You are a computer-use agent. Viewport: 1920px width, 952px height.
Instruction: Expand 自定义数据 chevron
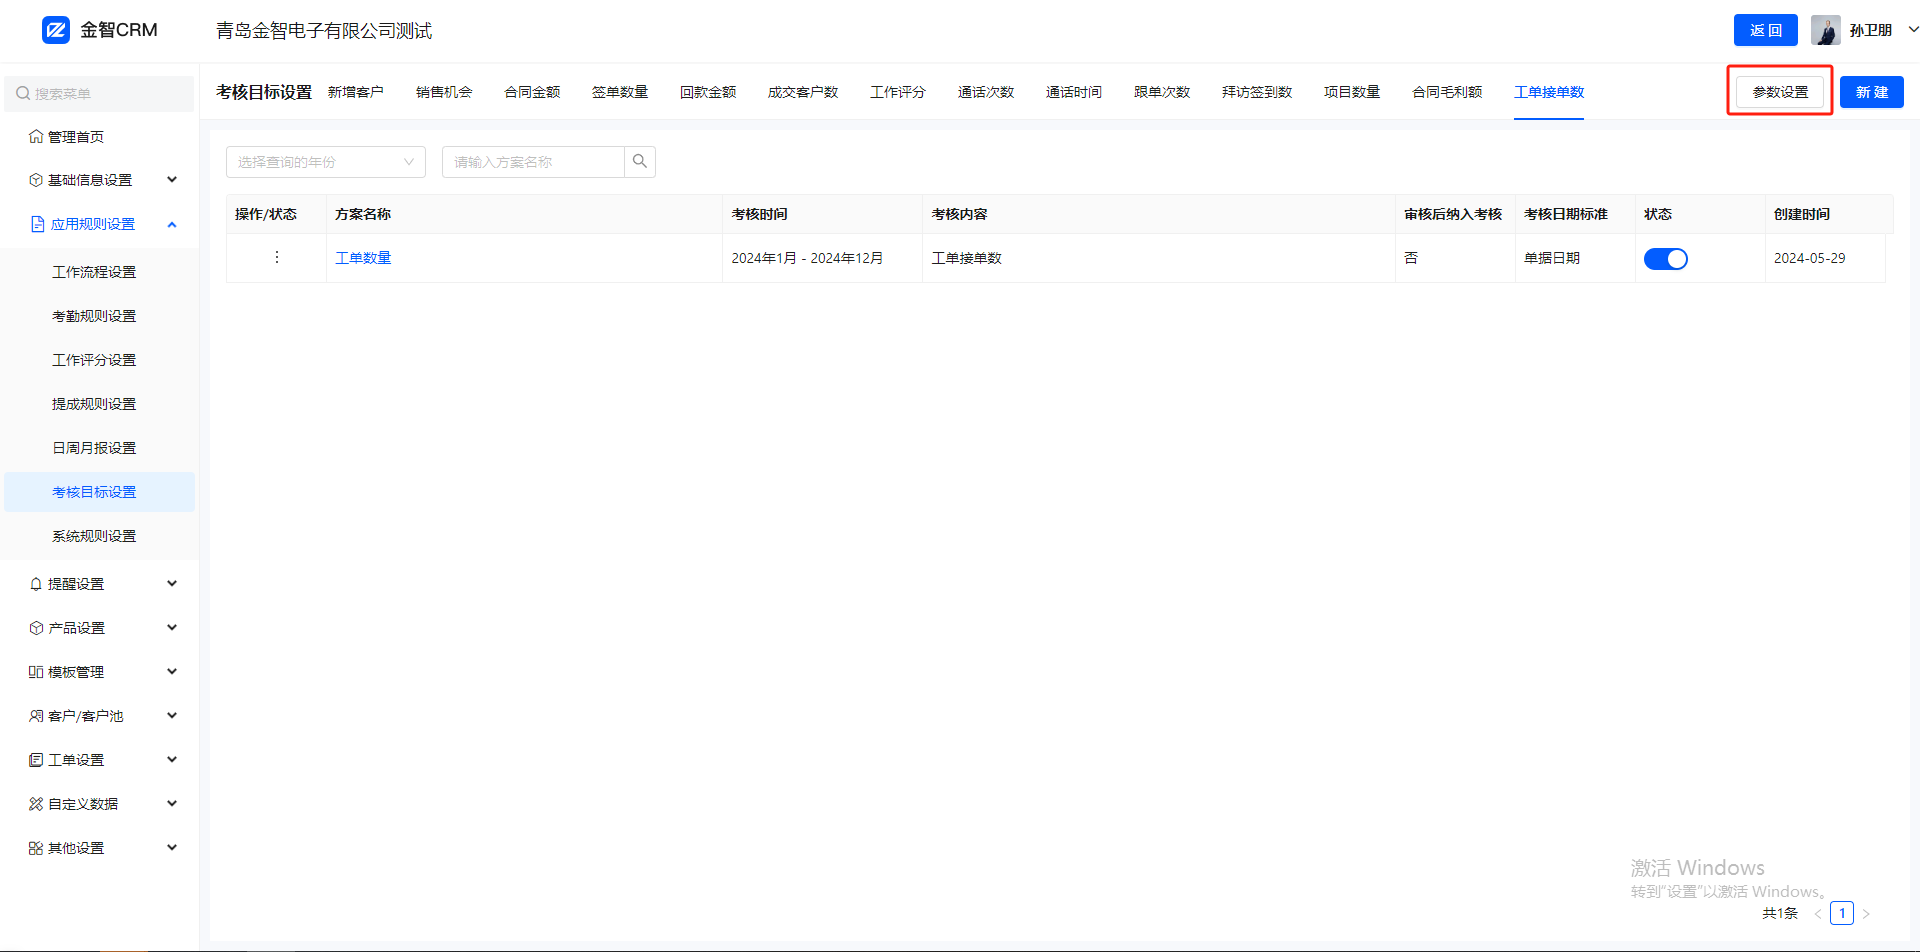(x=172, y=804)
